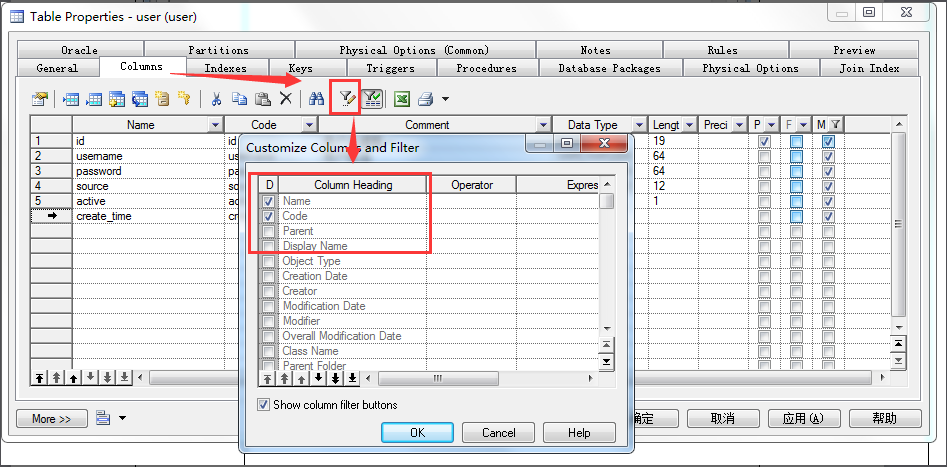The height and width of the screenshot is (467, 947).
Task: Uncheck the Code column heading checkbox
Action: (x=269, y=216)
